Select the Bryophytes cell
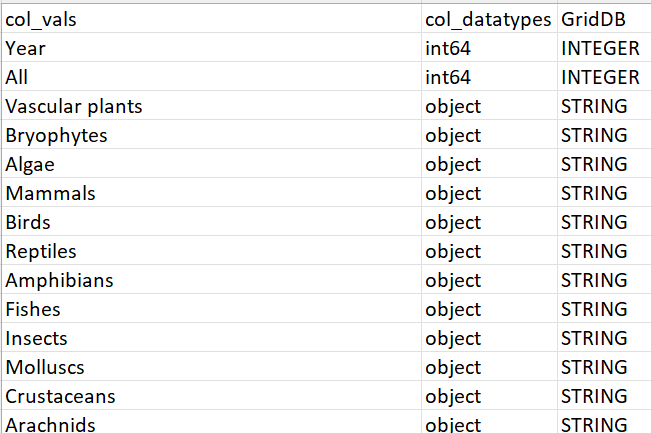Image resolution: width=651 pixels, height=433 pixels. pos(56,135)
